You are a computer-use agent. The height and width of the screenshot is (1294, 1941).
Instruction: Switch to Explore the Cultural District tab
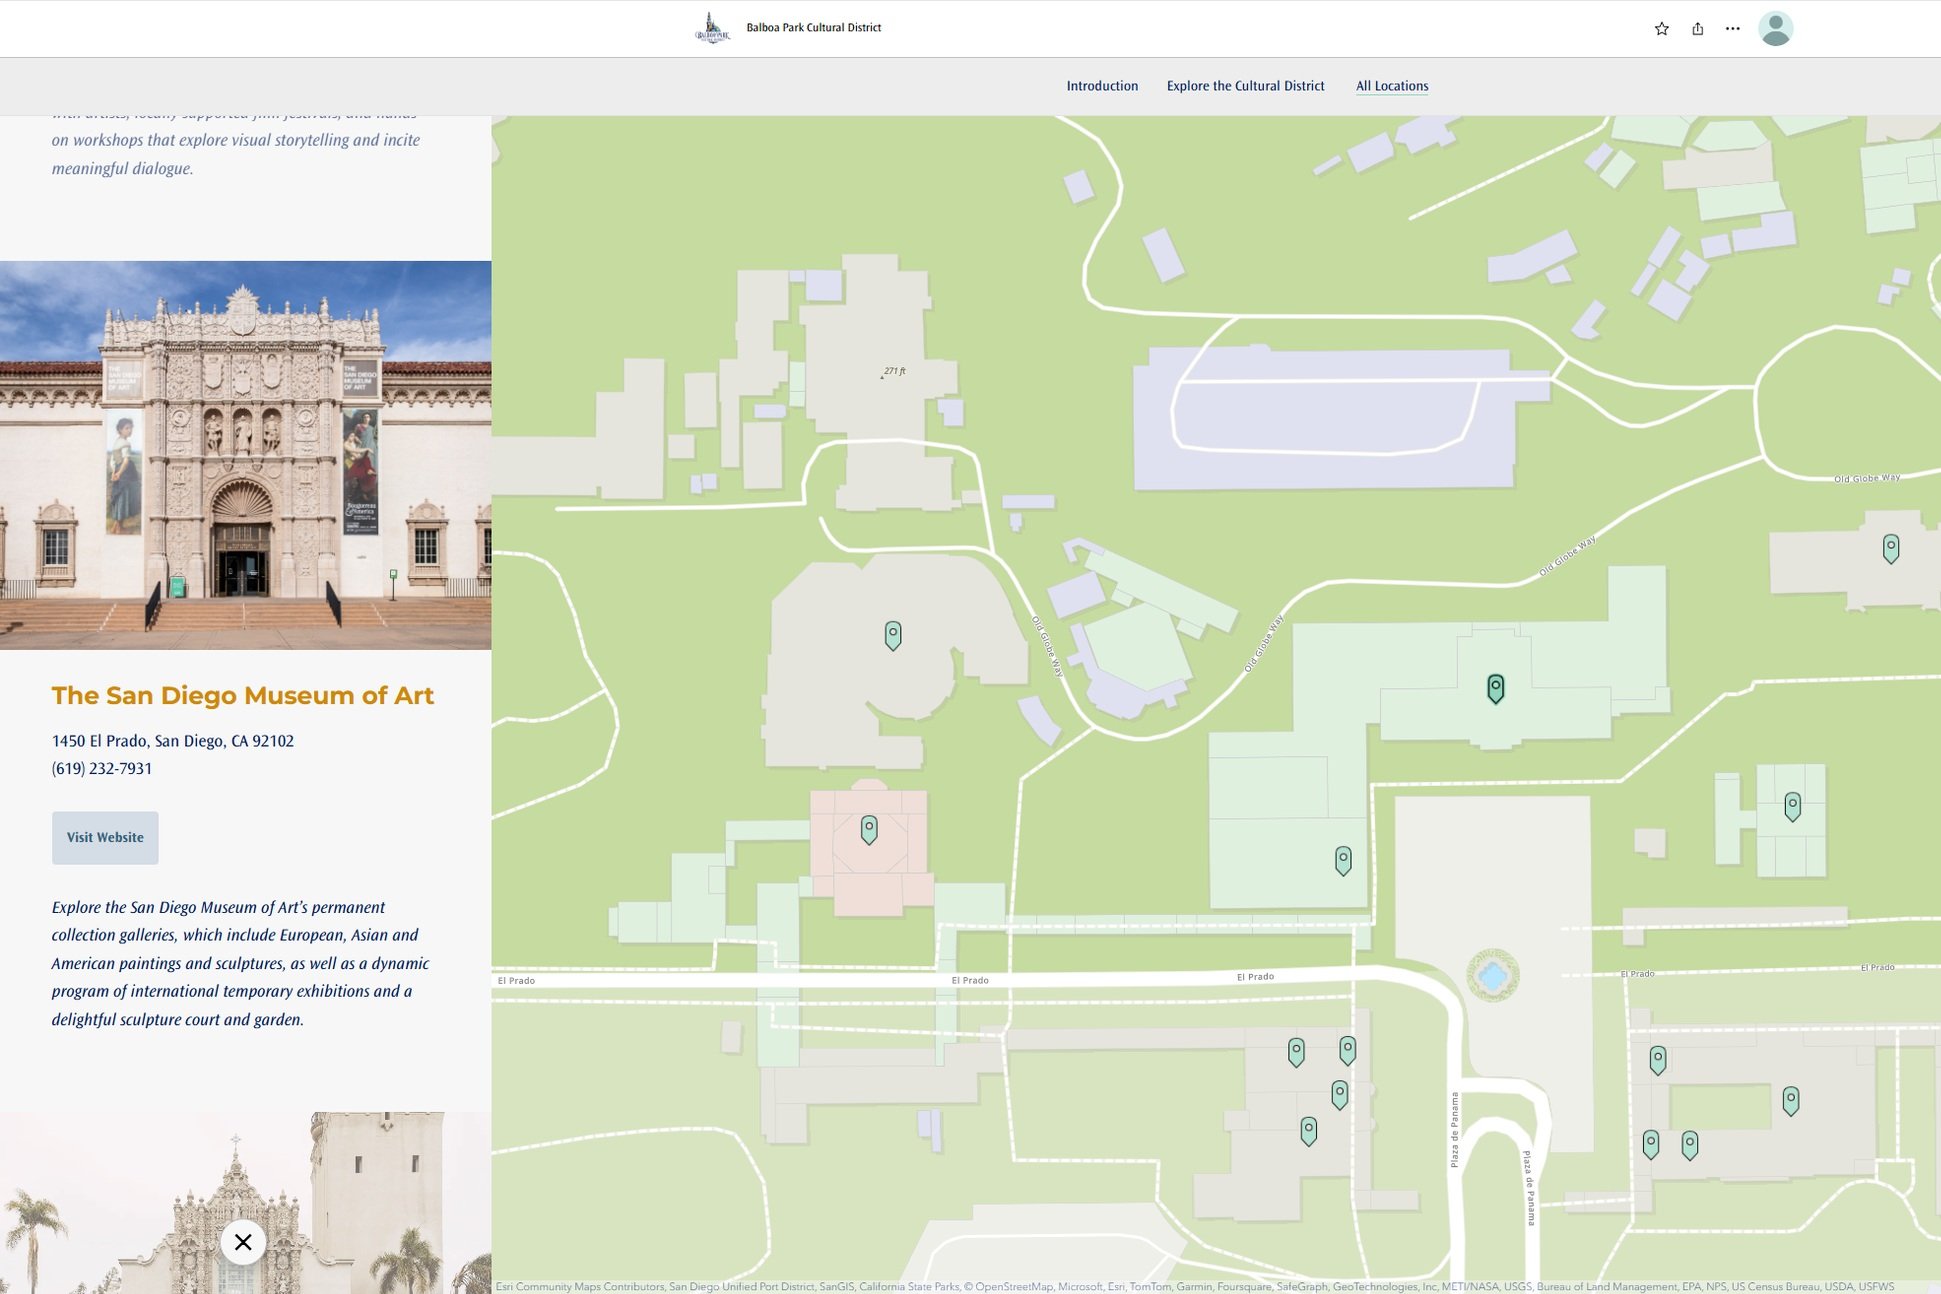[1245, 86]
